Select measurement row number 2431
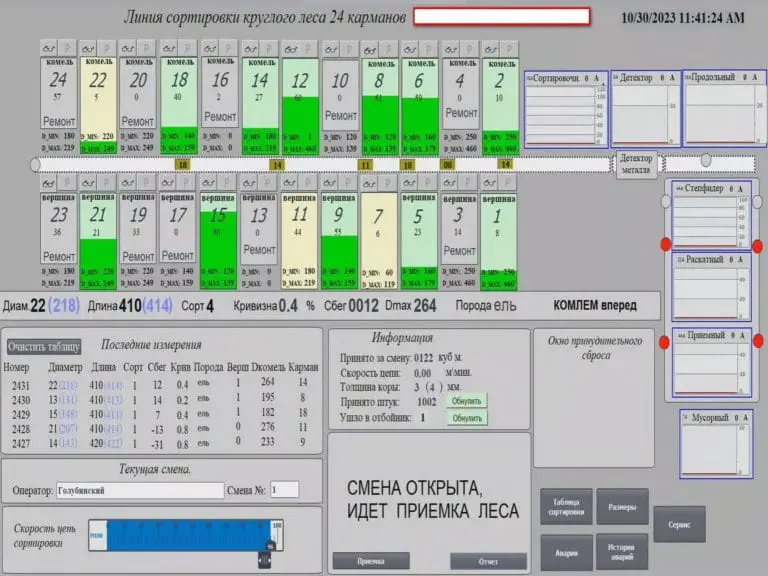768x576 pixels. pos(161,385)
